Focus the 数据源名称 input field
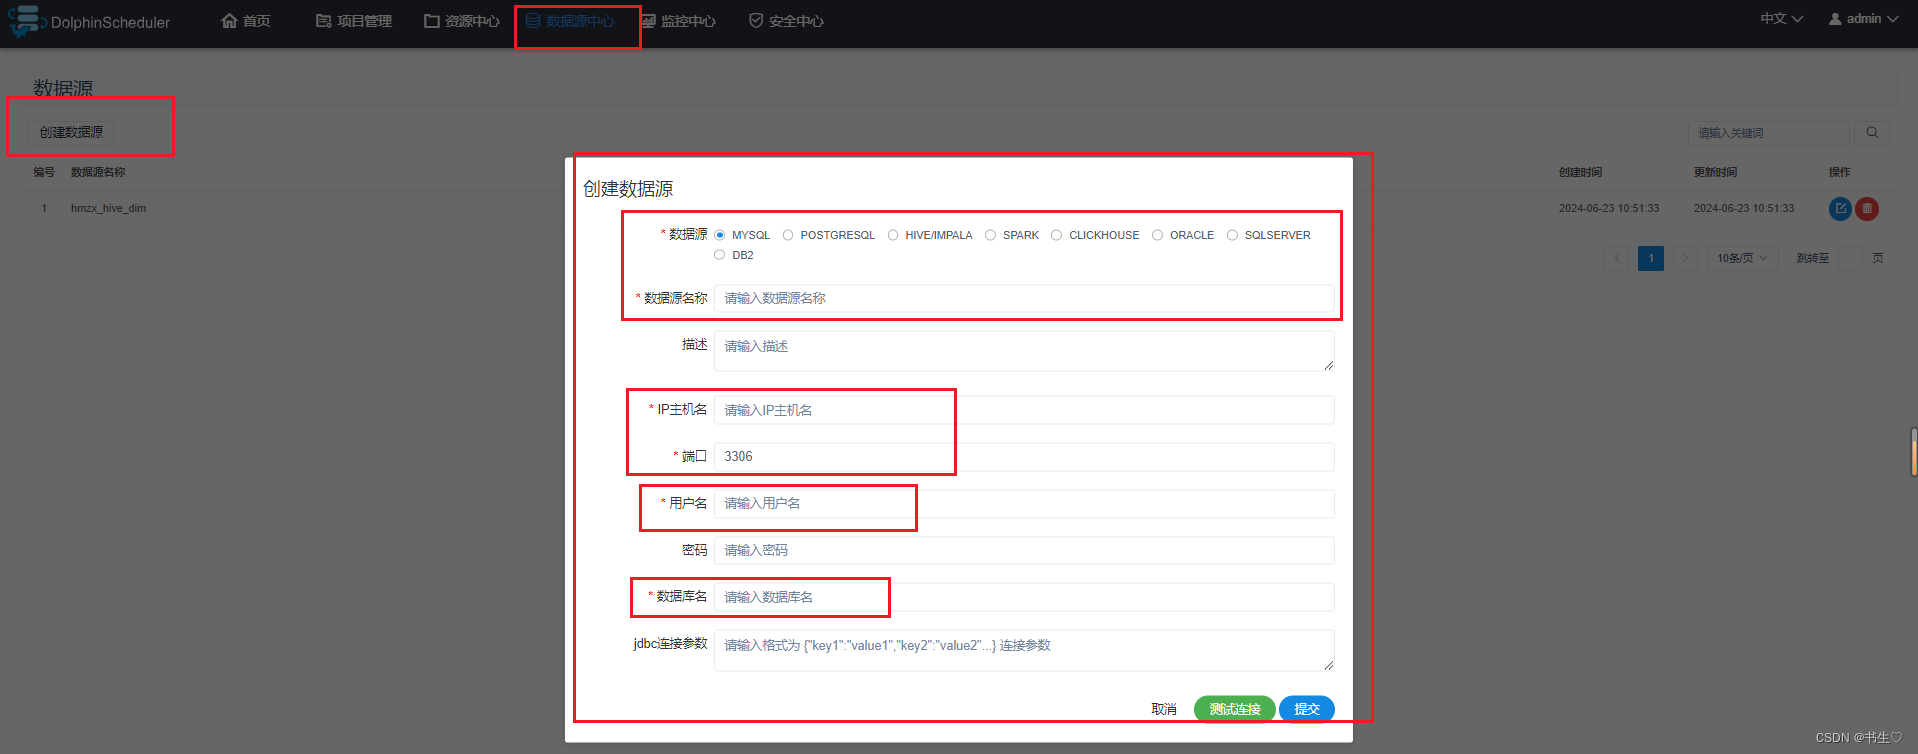The width and height of the screenshot is (1918, 754). 1024,298
